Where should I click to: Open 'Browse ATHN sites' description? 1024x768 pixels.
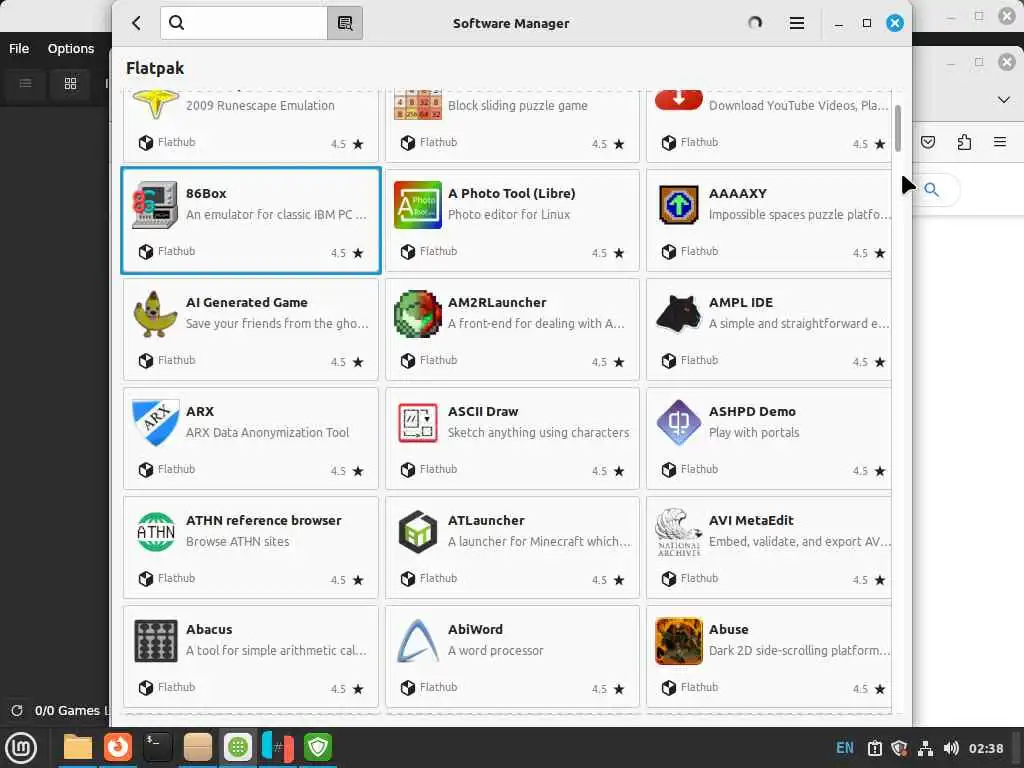tap(237, 541)
